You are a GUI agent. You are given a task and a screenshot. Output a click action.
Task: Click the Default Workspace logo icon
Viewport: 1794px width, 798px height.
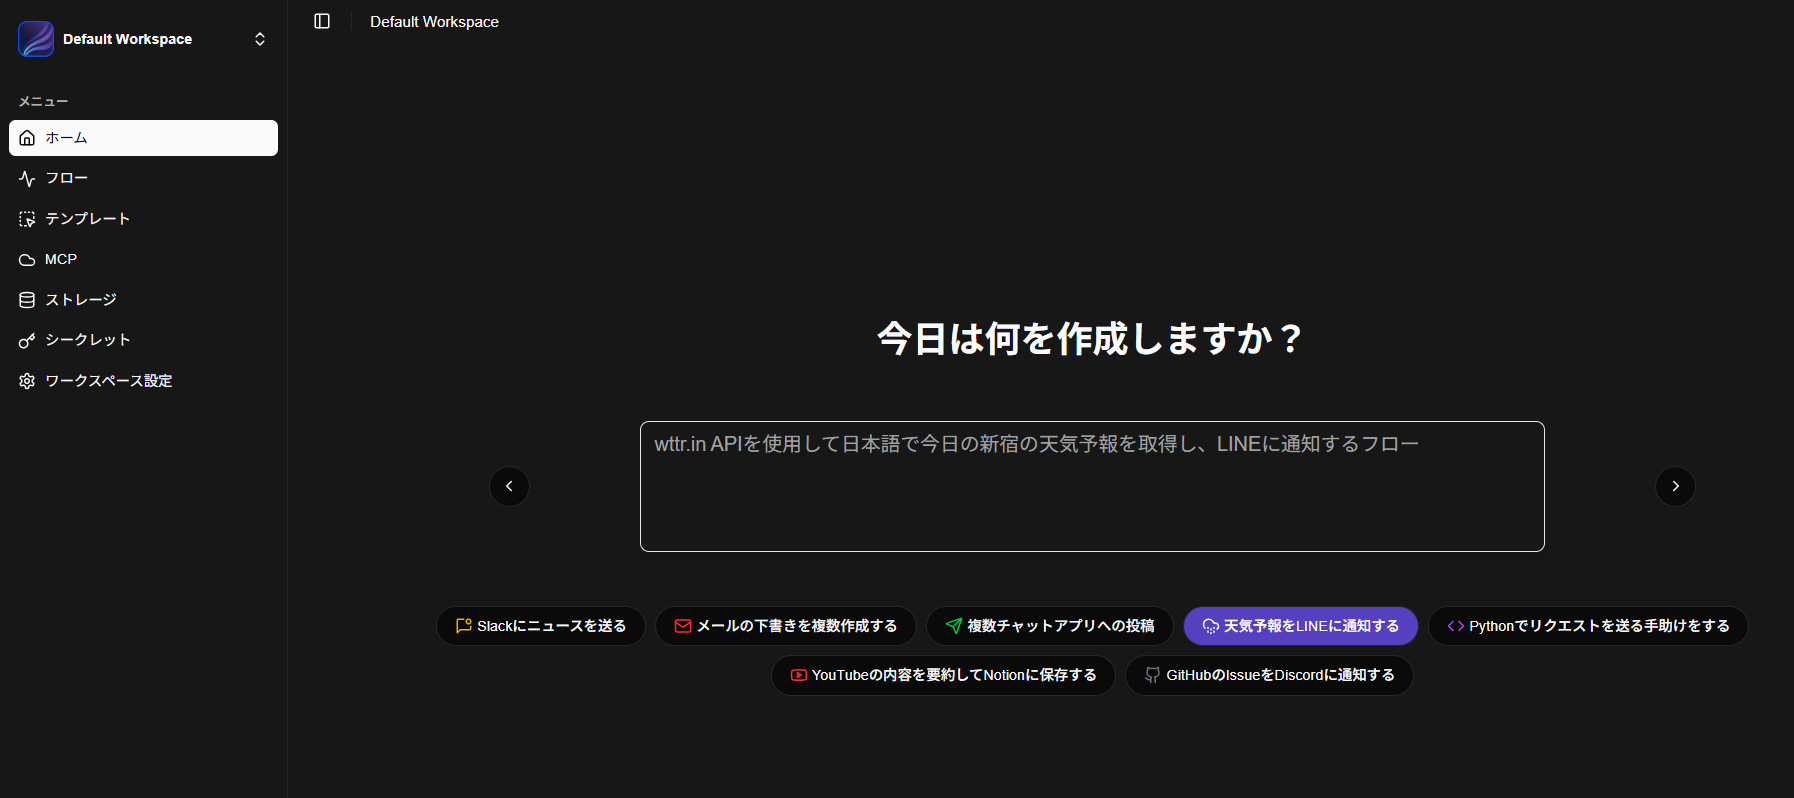(36, 39)
